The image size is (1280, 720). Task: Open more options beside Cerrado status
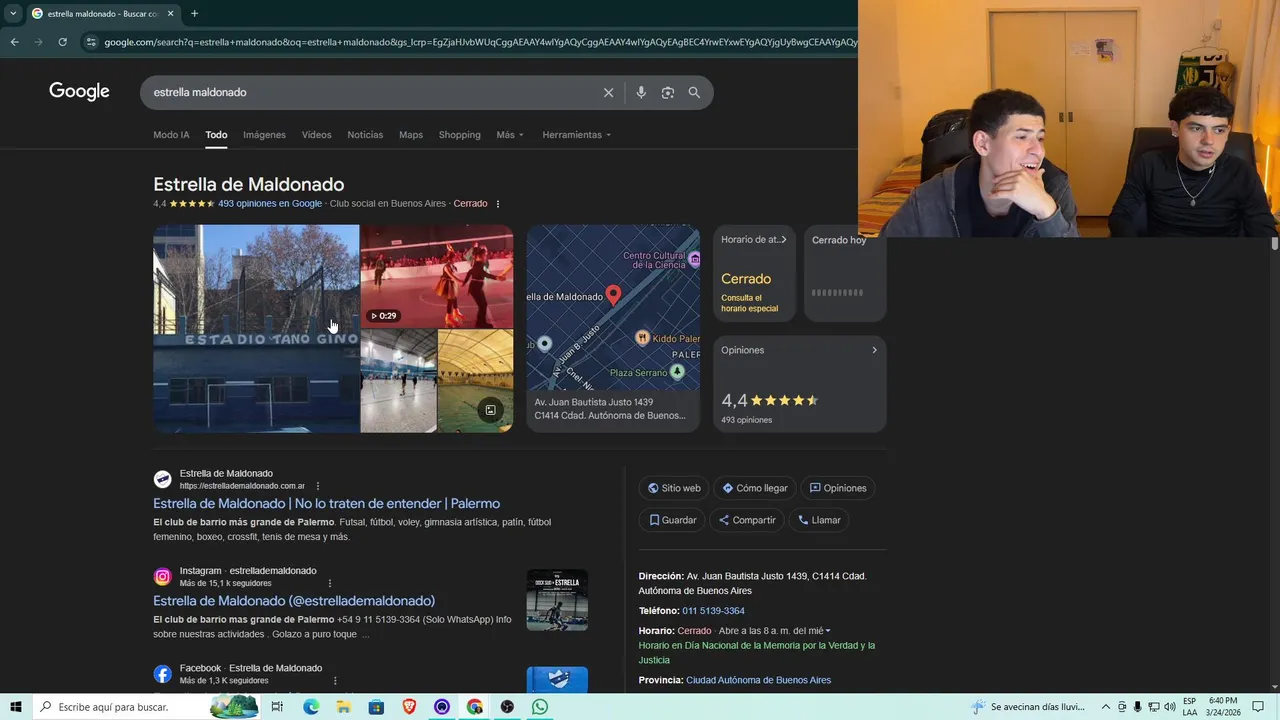tap(498, 204)
